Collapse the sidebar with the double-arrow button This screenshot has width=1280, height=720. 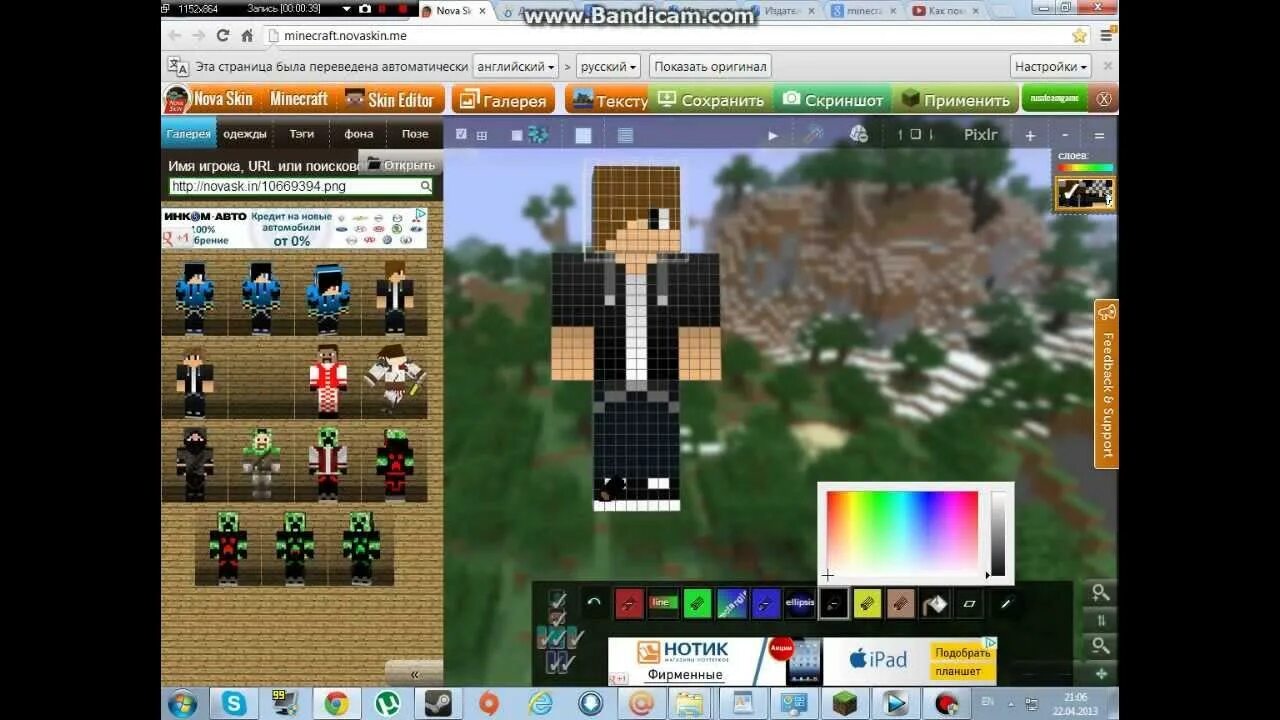(x=414, y=673)
